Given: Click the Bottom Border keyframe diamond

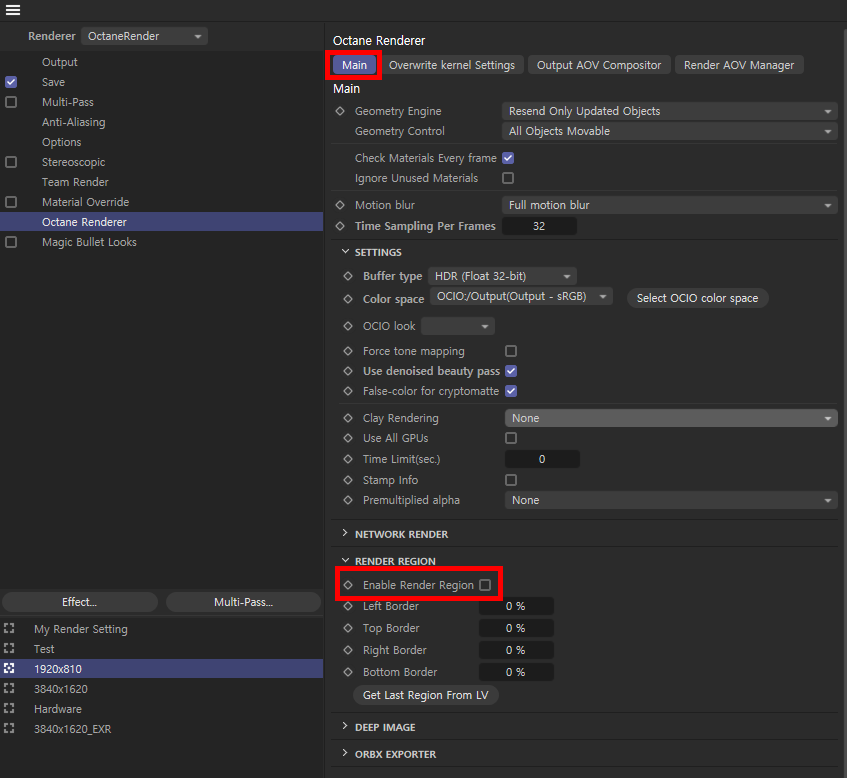Looking at the screenshot, I should coord(348,672).
